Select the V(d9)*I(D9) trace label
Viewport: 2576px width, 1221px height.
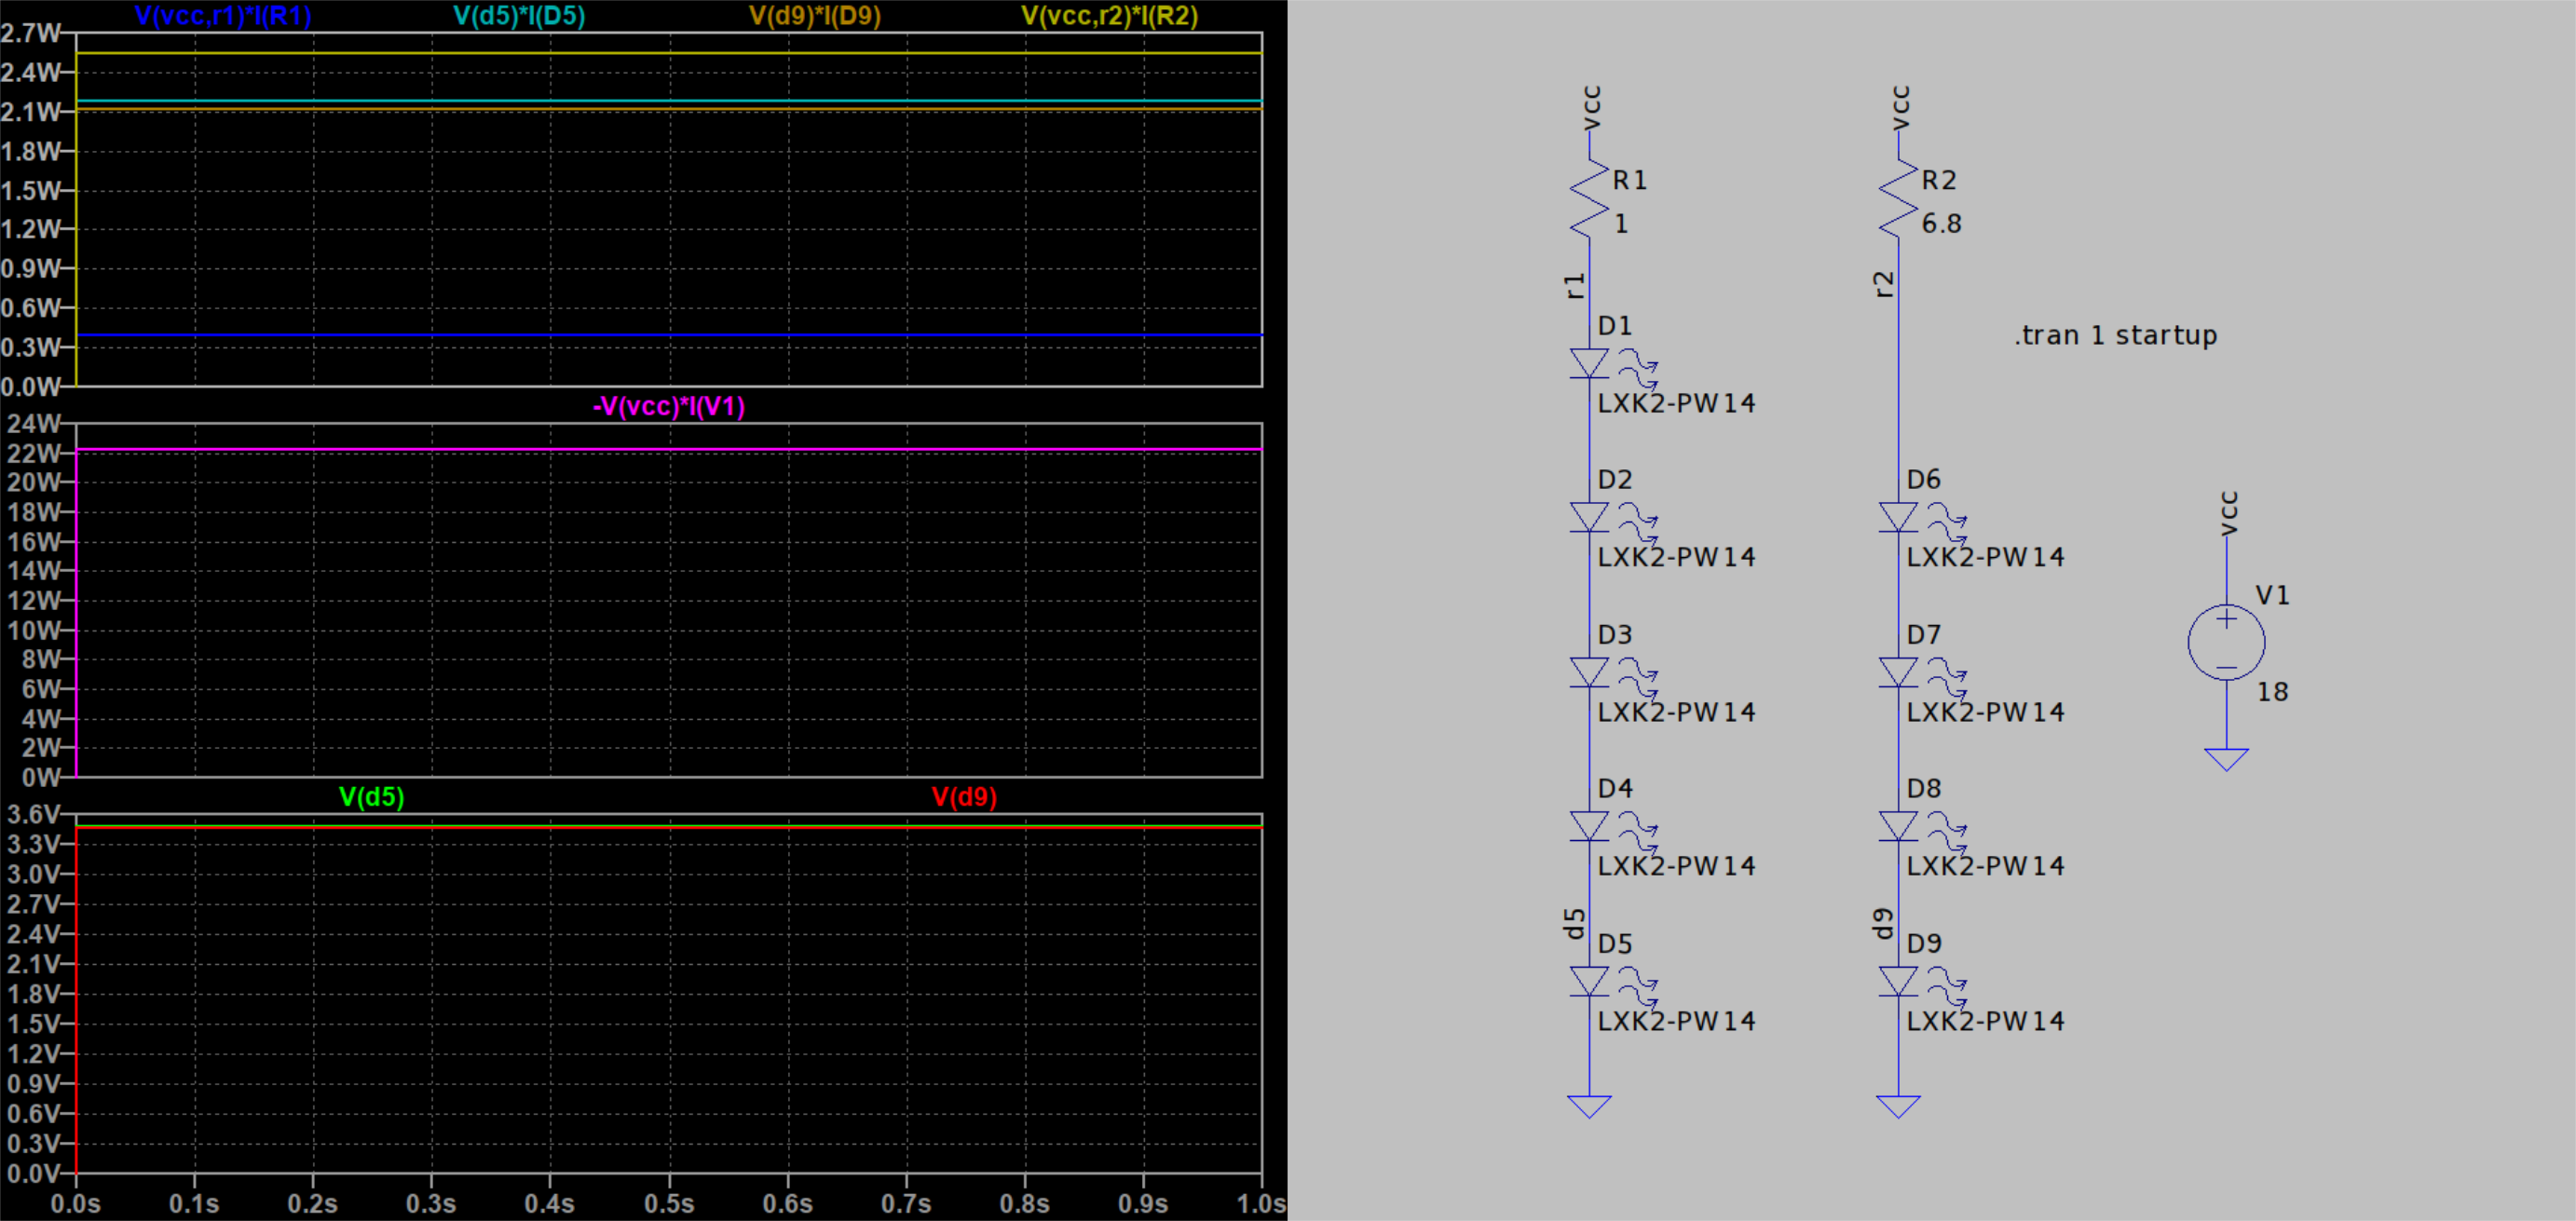point(815,16)
